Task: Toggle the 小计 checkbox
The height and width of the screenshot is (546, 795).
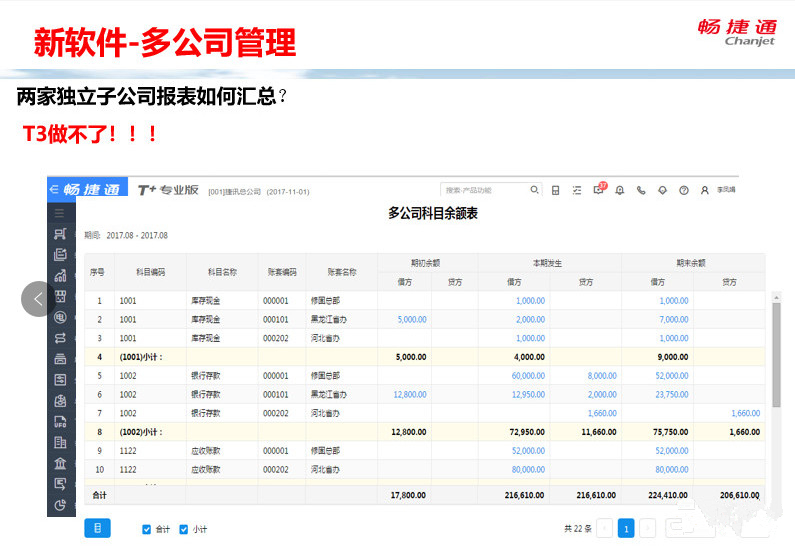Action: click(184, 529)
